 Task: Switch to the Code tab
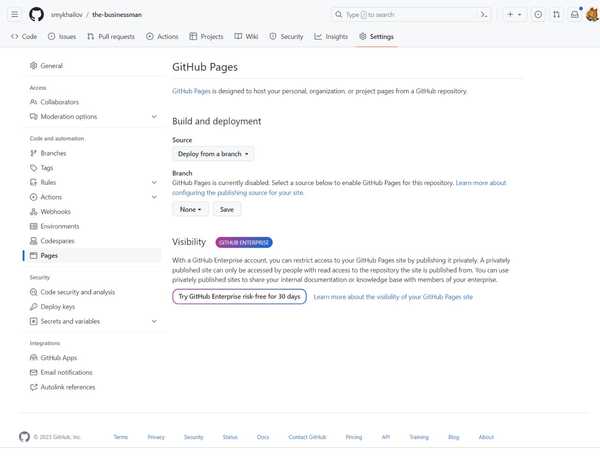(x=24, y=36)
